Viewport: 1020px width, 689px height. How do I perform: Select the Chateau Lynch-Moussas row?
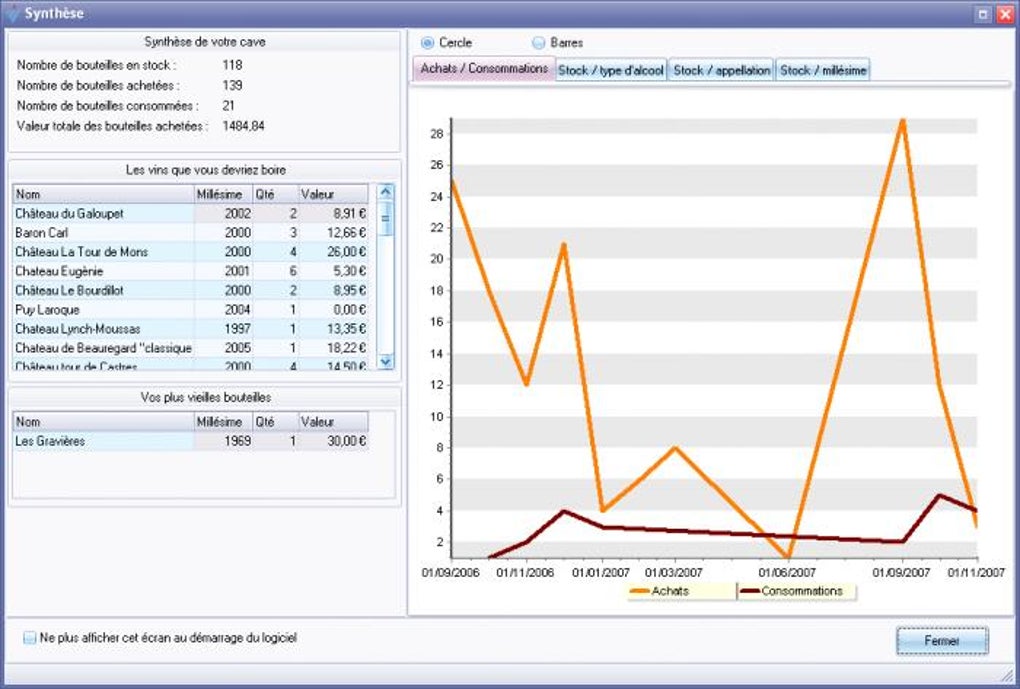191,329
